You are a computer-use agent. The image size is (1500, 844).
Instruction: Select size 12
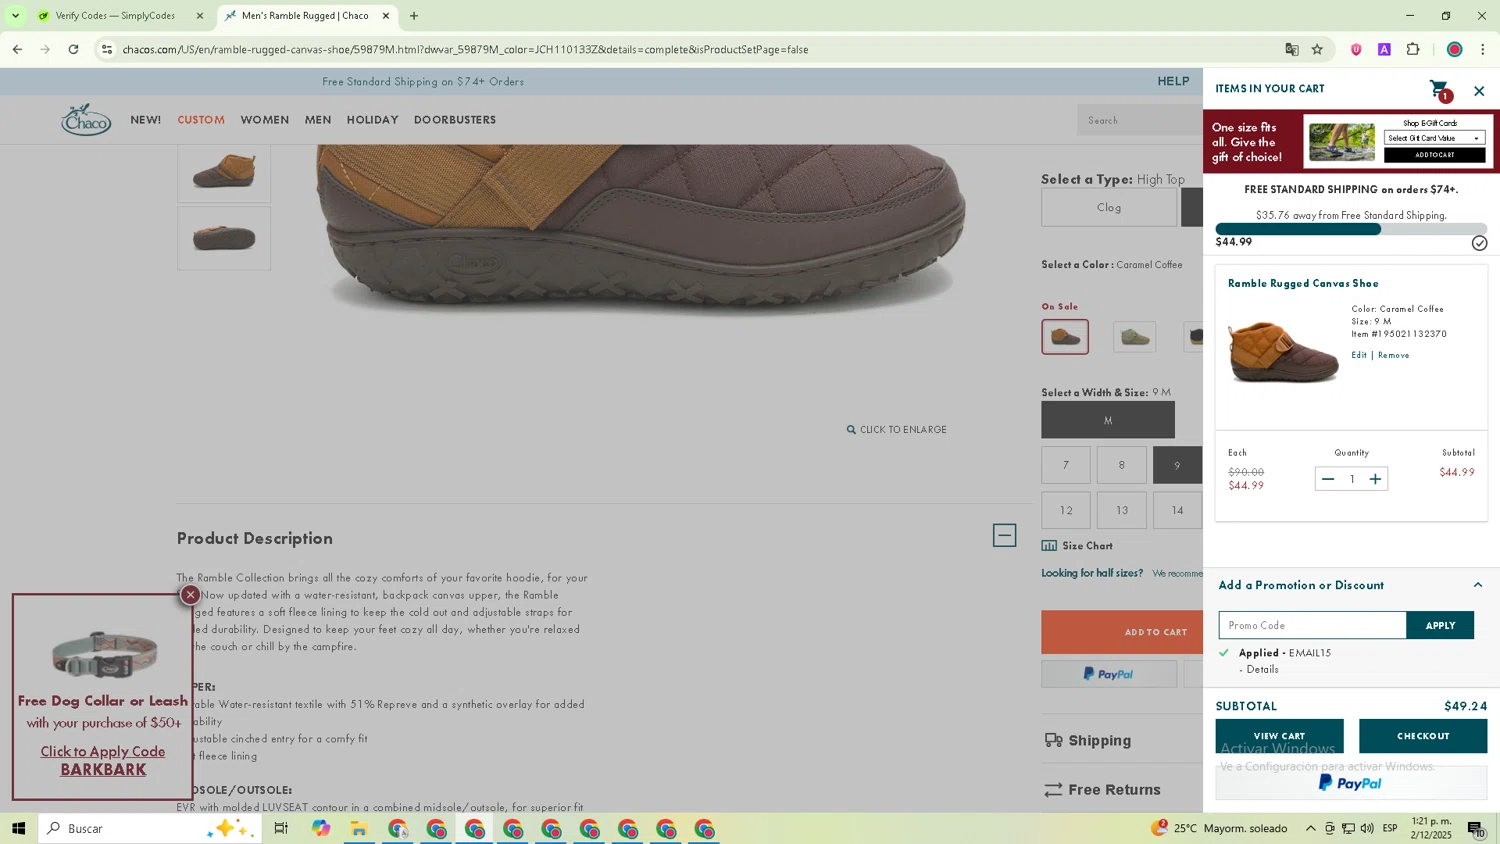click(x=1066, y=510)
